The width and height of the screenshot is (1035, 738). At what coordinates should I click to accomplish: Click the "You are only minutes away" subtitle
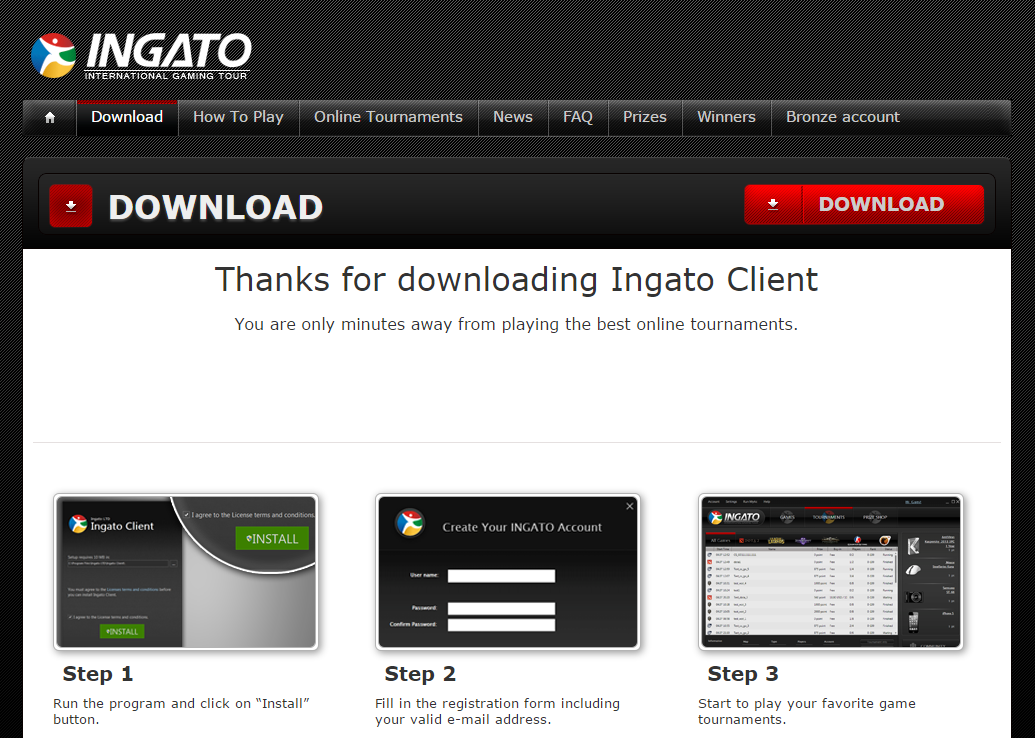[x=516, y=324]
